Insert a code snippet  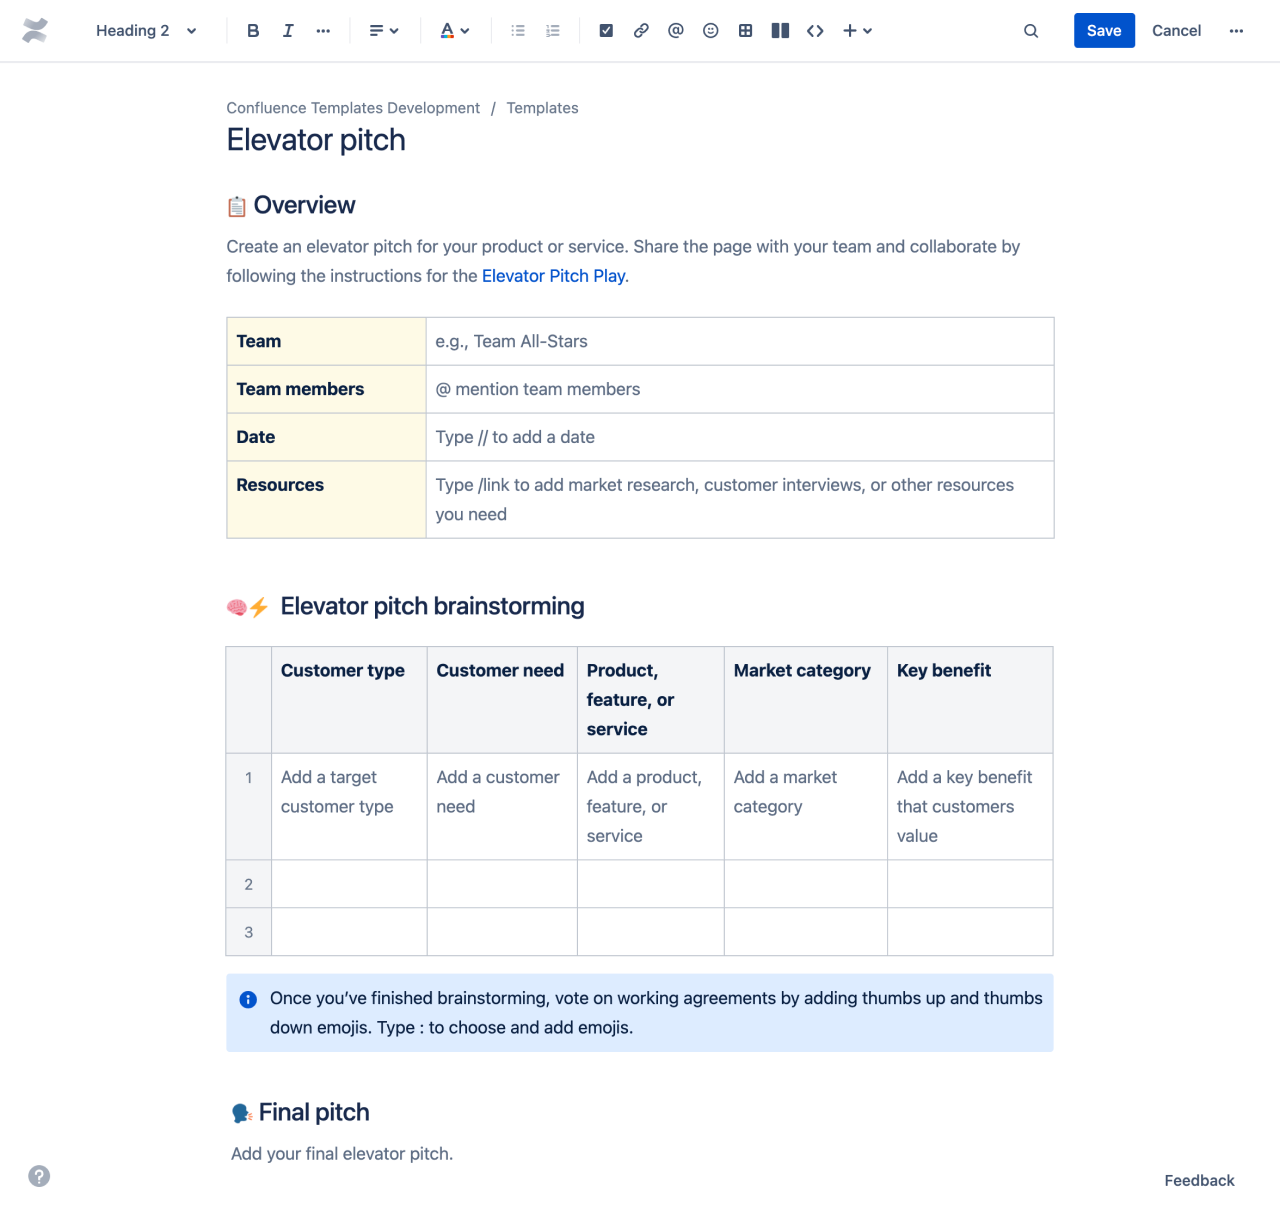click(x=815, y=30)
